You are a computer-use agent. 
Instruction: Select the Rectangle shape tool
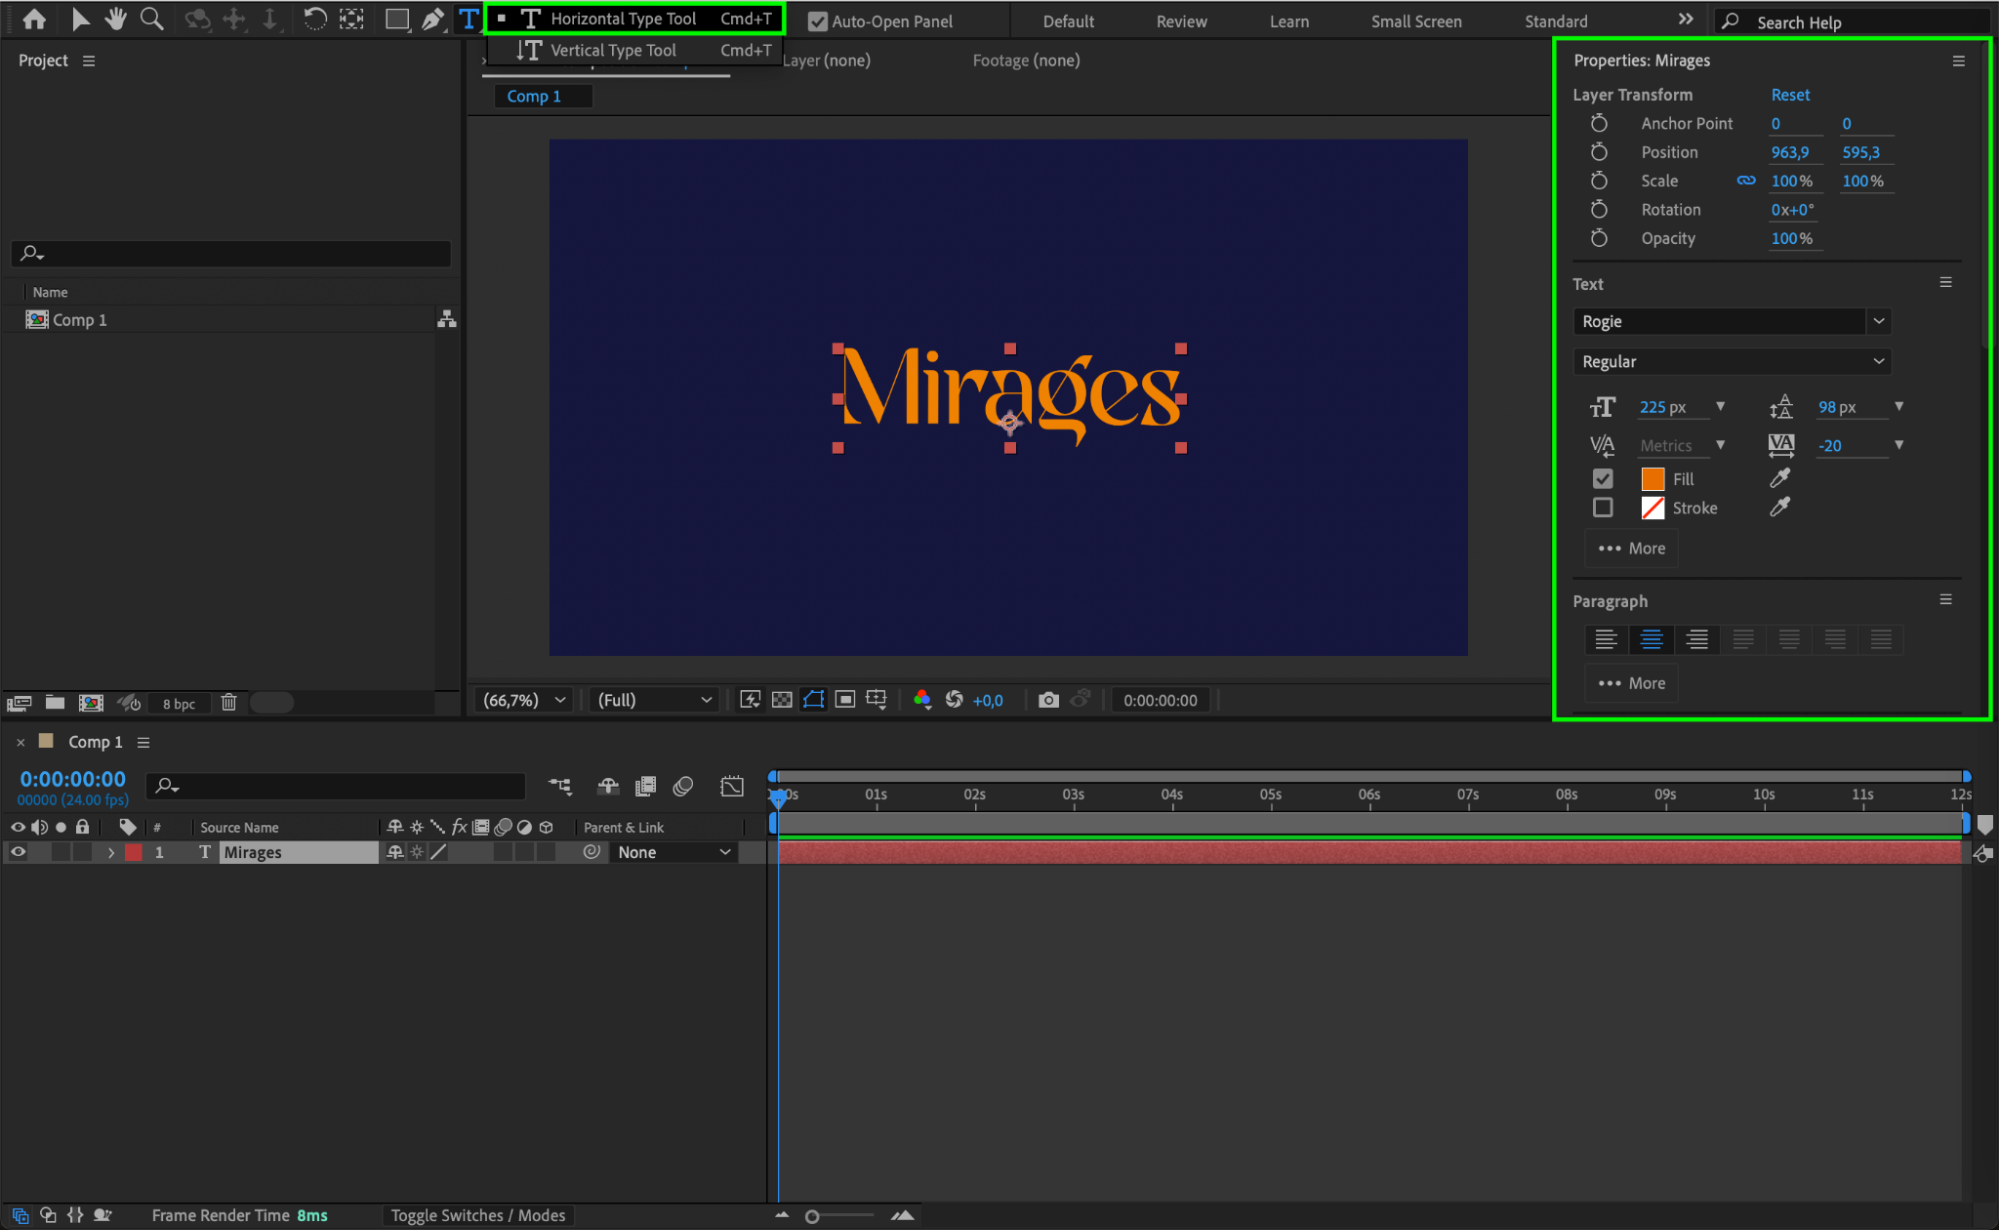click(397, 19)
